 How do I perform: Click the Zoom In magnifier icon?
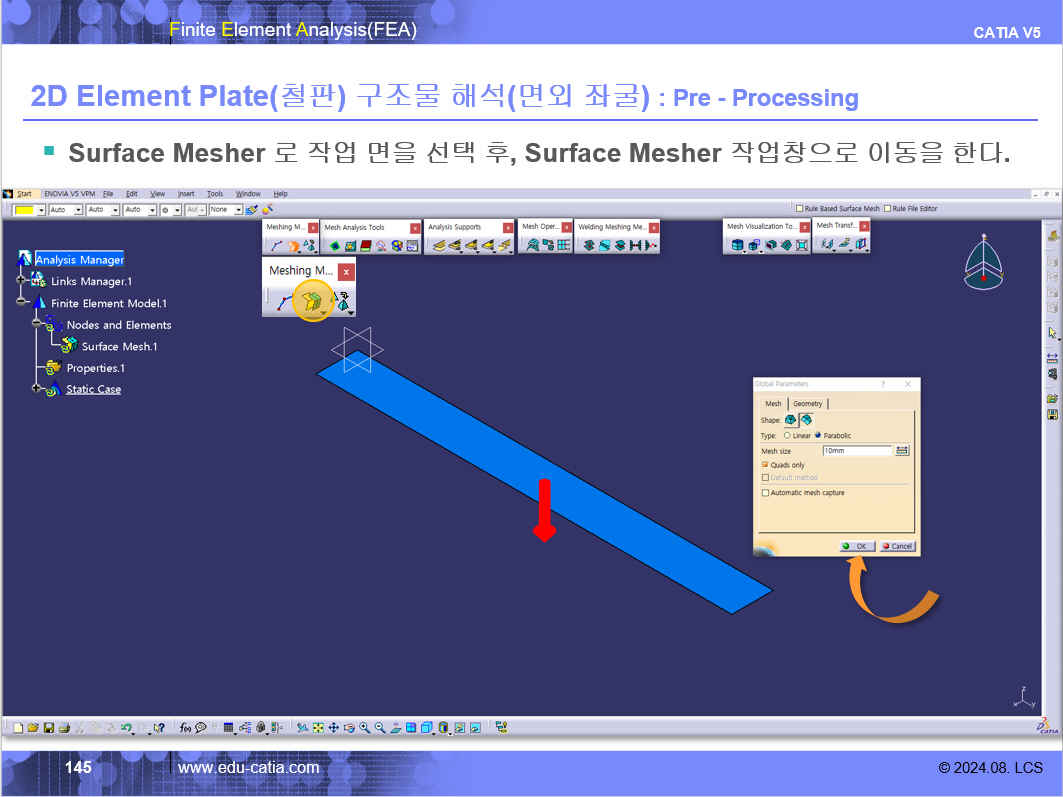click(x=365, y=728)
